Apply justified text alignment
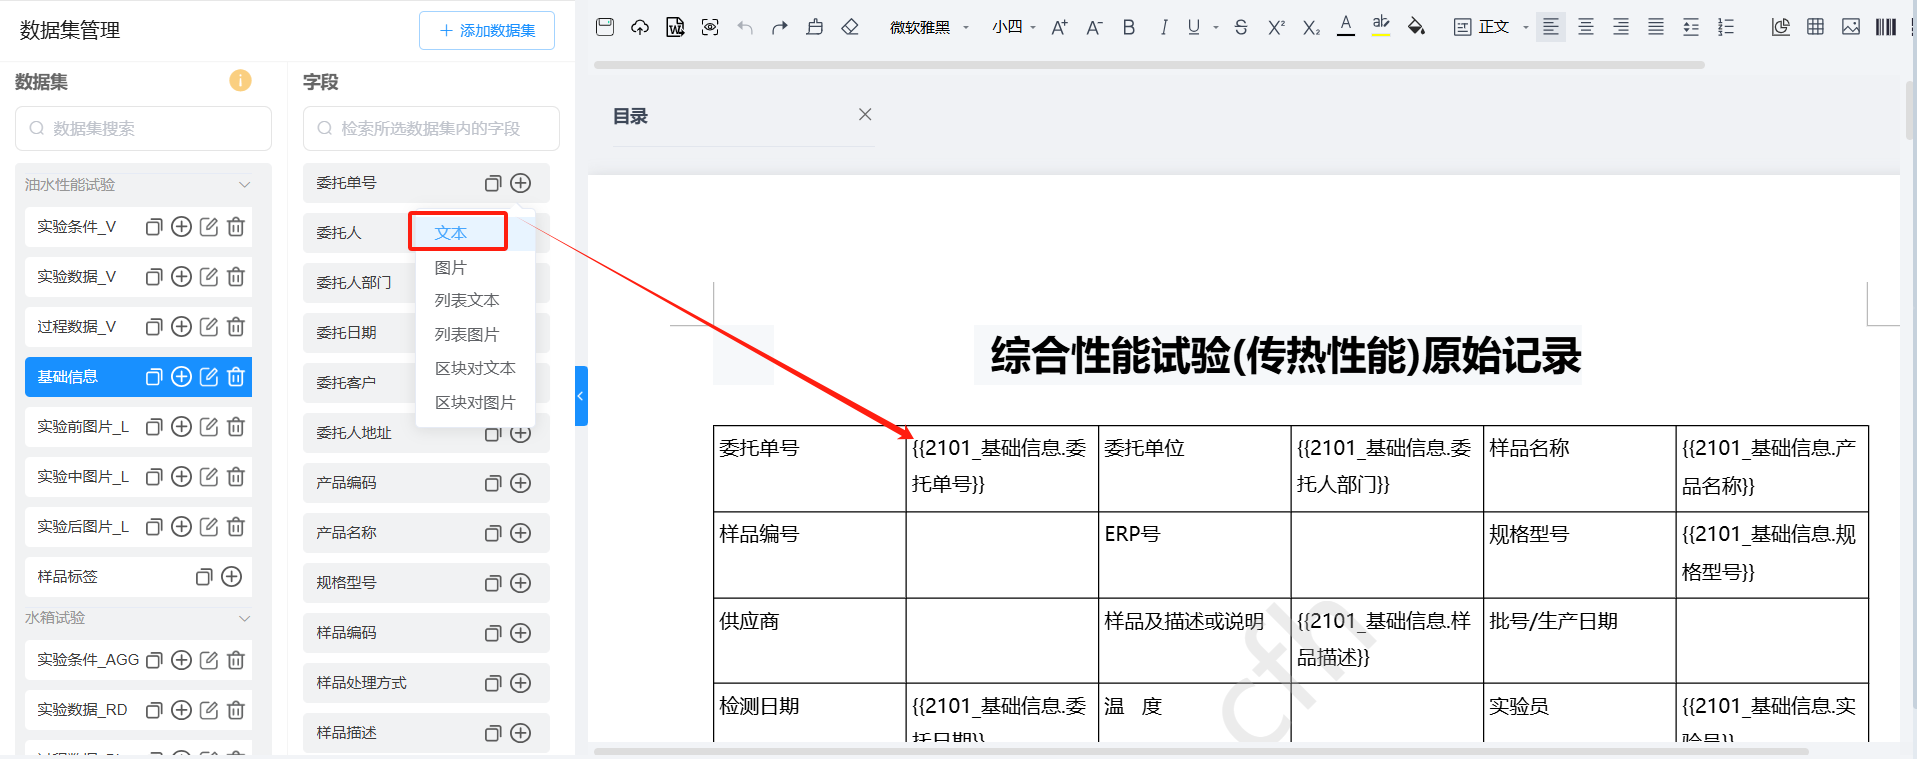 tap(1656, 27)
